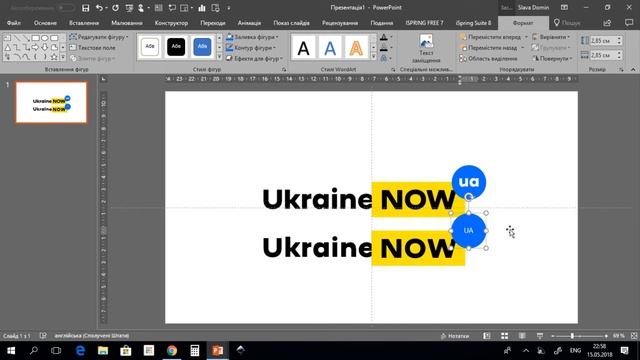The width and height of the screenshot is (640, 360).
Task: Click the touch/mouse mode hand icon
Action: 141,8
